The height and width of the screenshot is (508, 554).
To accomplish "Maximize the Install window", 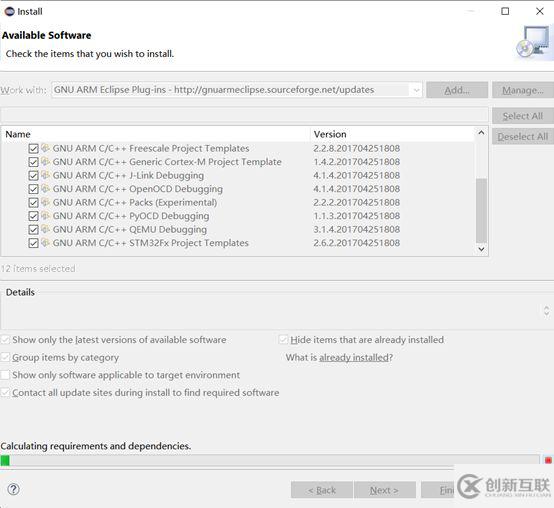I will click(505, 11).
